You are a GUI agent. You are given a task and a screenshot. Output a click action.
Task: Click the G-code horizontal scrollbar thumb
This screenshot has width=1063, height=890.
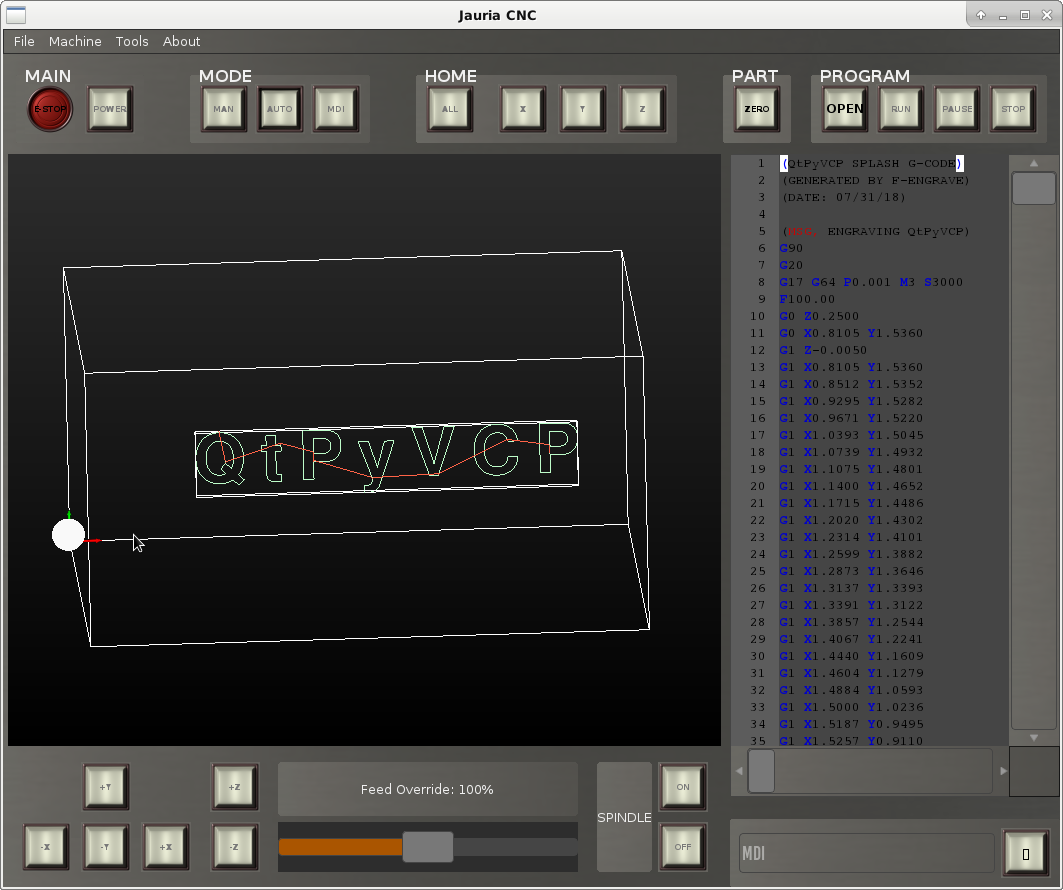(x=761, y=771)
